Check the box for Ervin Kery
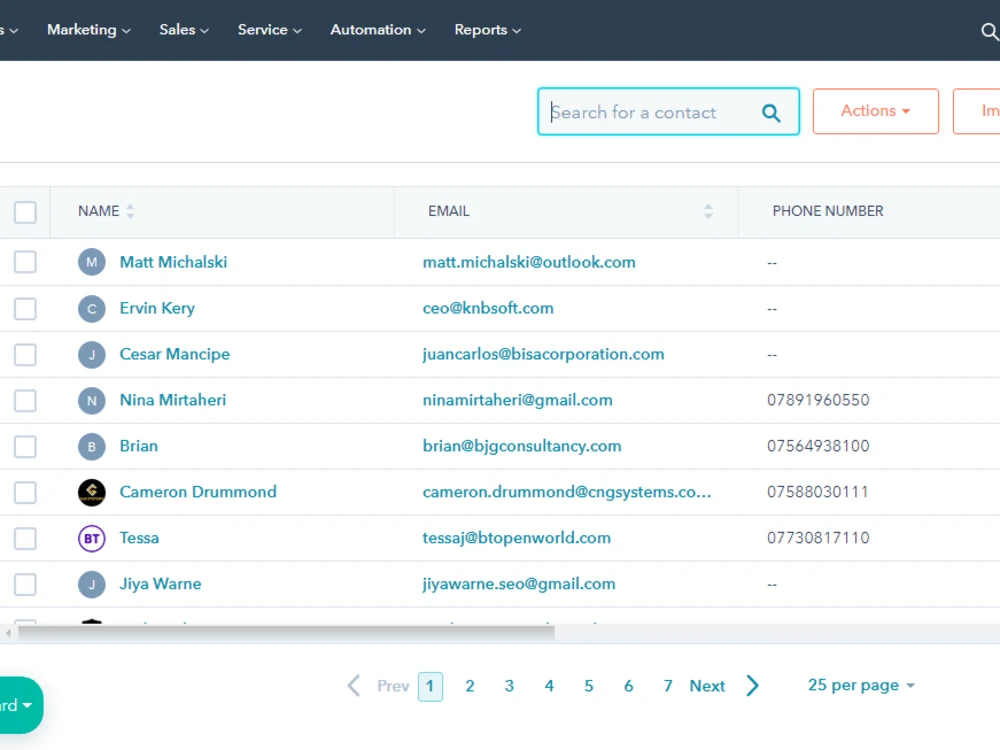Viewport: 1000px width, 750px height. pos(26,309)
